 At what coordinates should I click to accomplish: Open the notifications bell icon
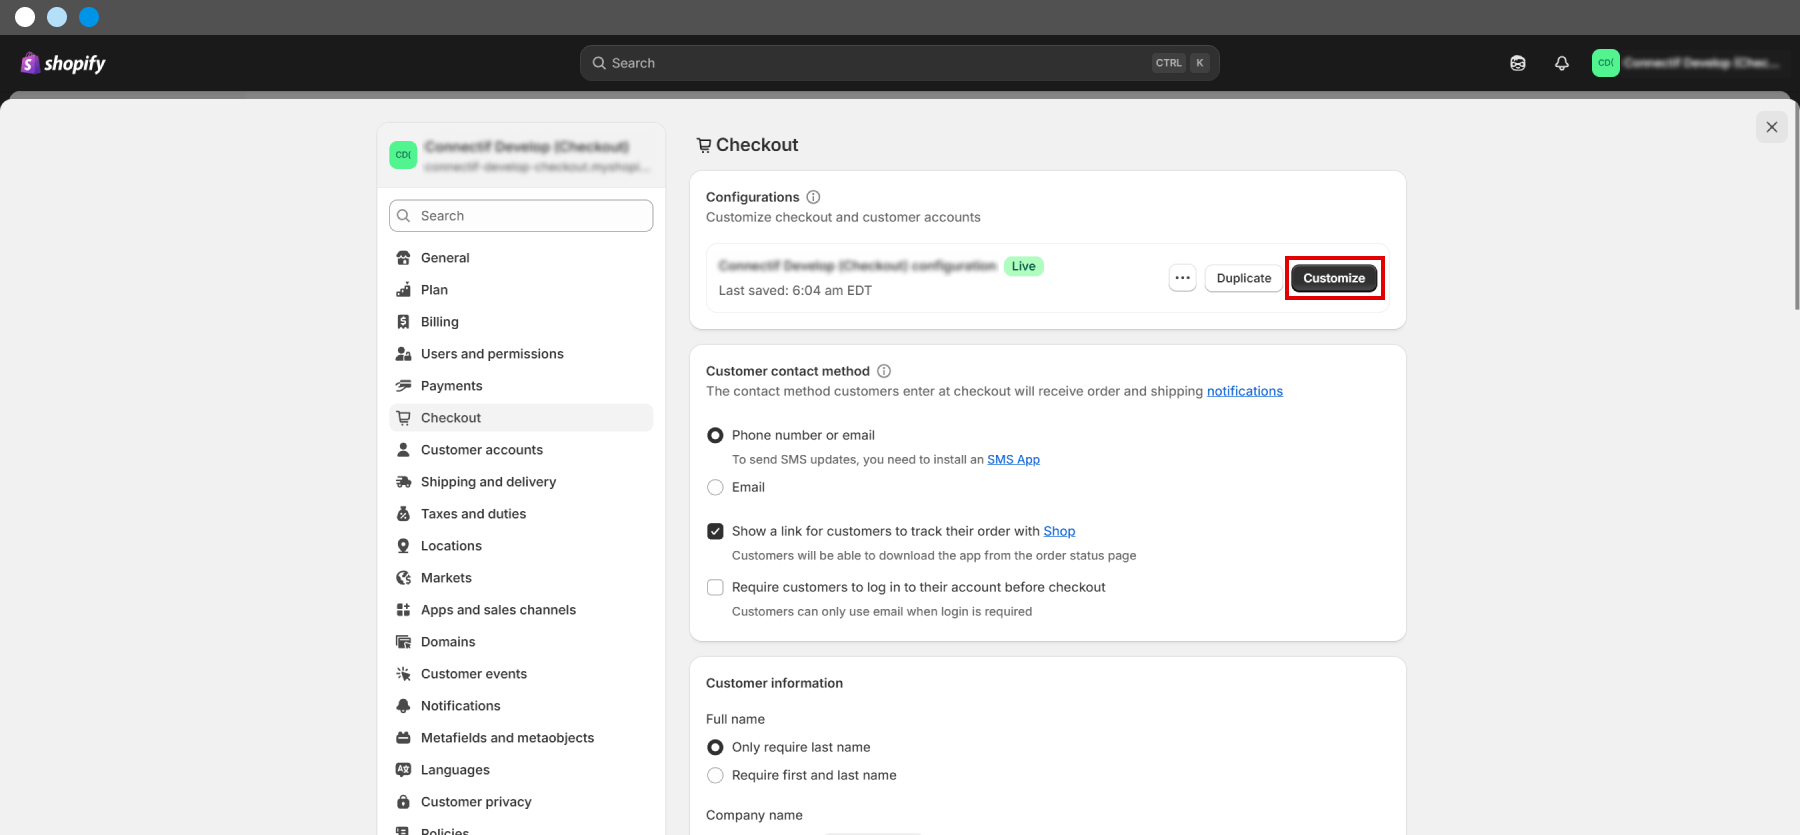[x=1561, y=63]
